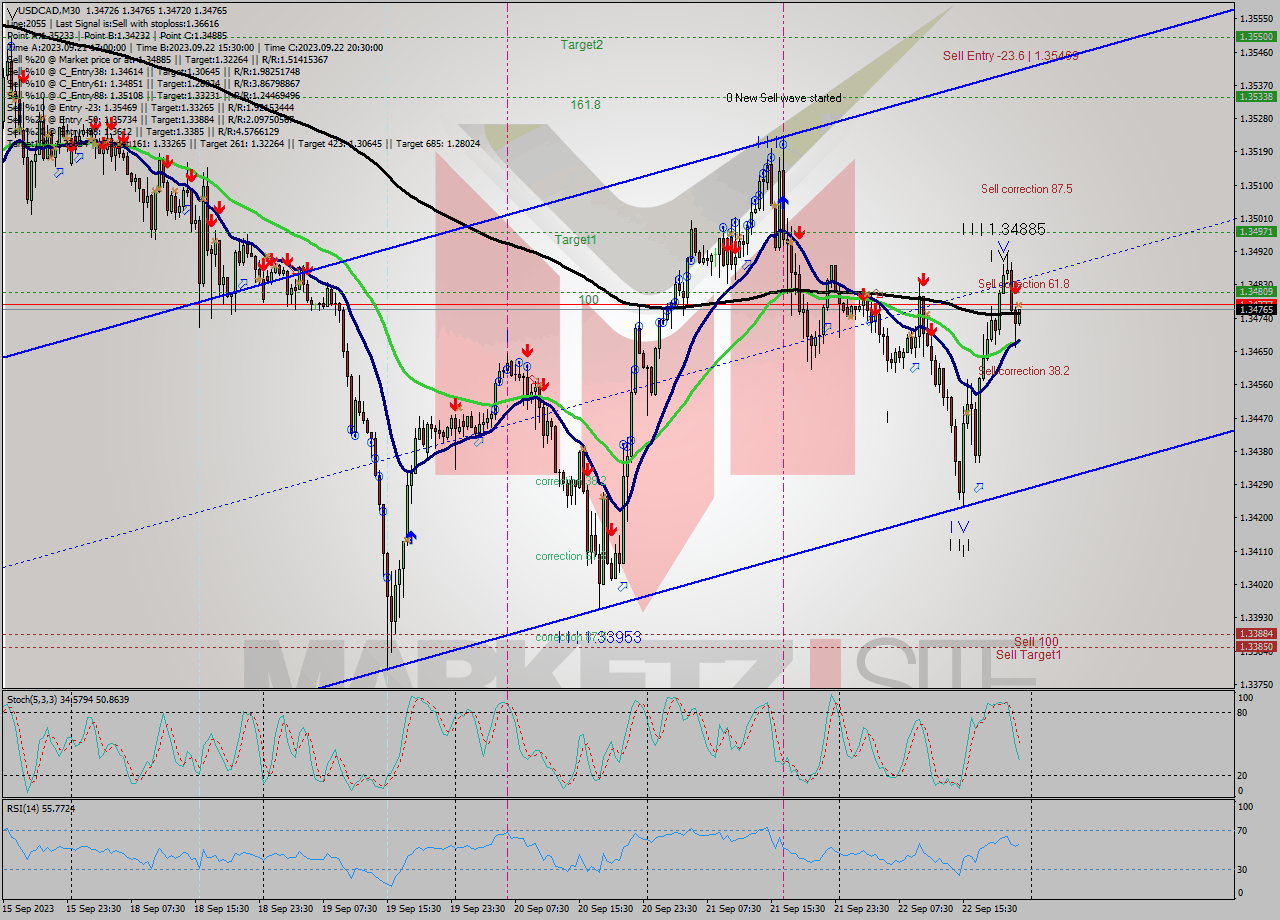Click the '0 New Sell wave started' annotation

tap(783, 98)
